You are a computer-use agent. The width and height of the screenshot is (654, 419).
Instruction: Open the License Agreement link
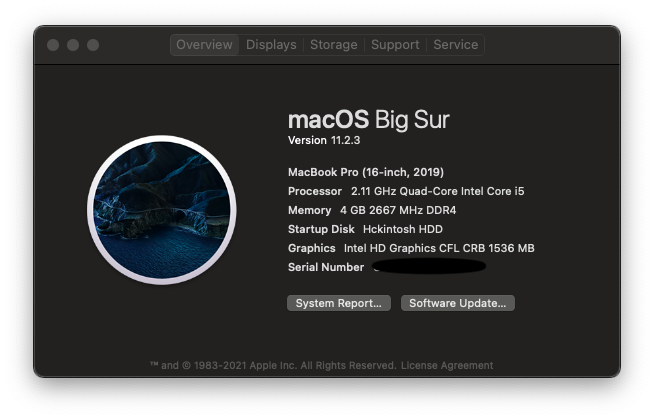tap(447, 366)
